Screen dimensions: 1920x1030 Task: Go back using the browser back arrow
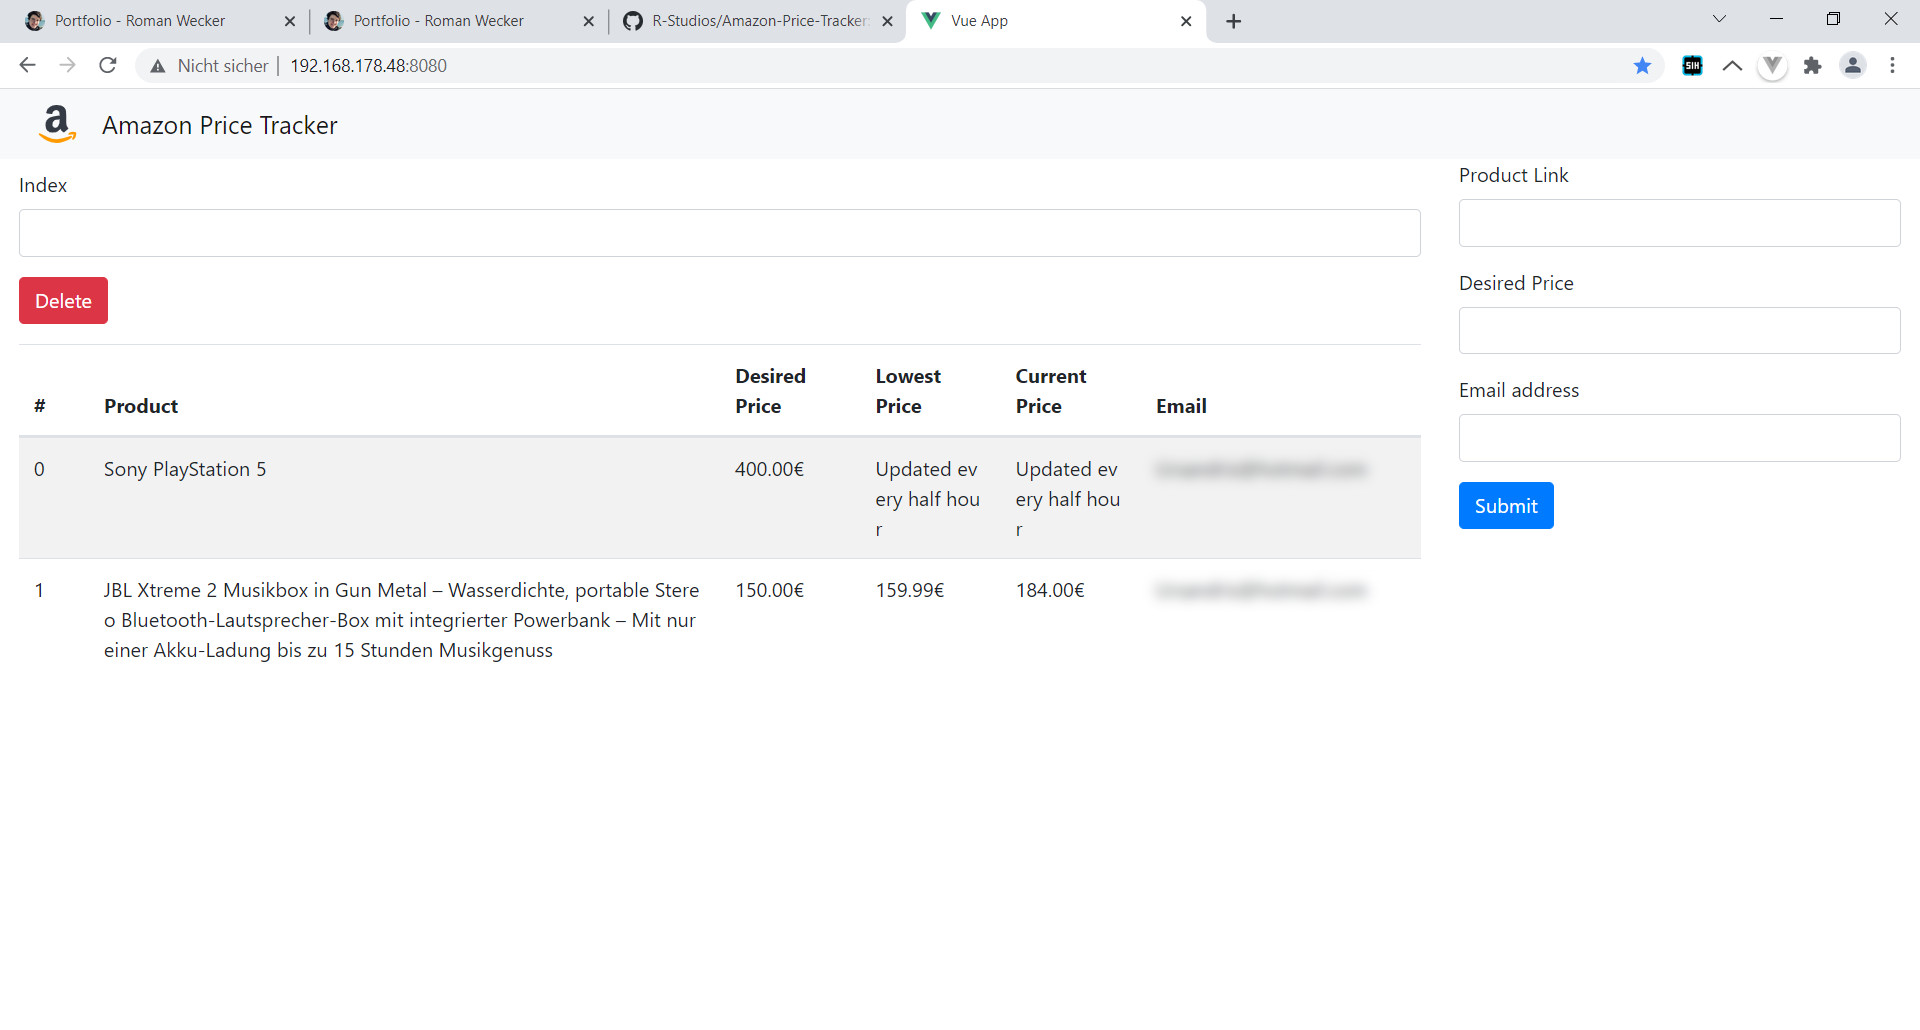(x=27, y=66)
